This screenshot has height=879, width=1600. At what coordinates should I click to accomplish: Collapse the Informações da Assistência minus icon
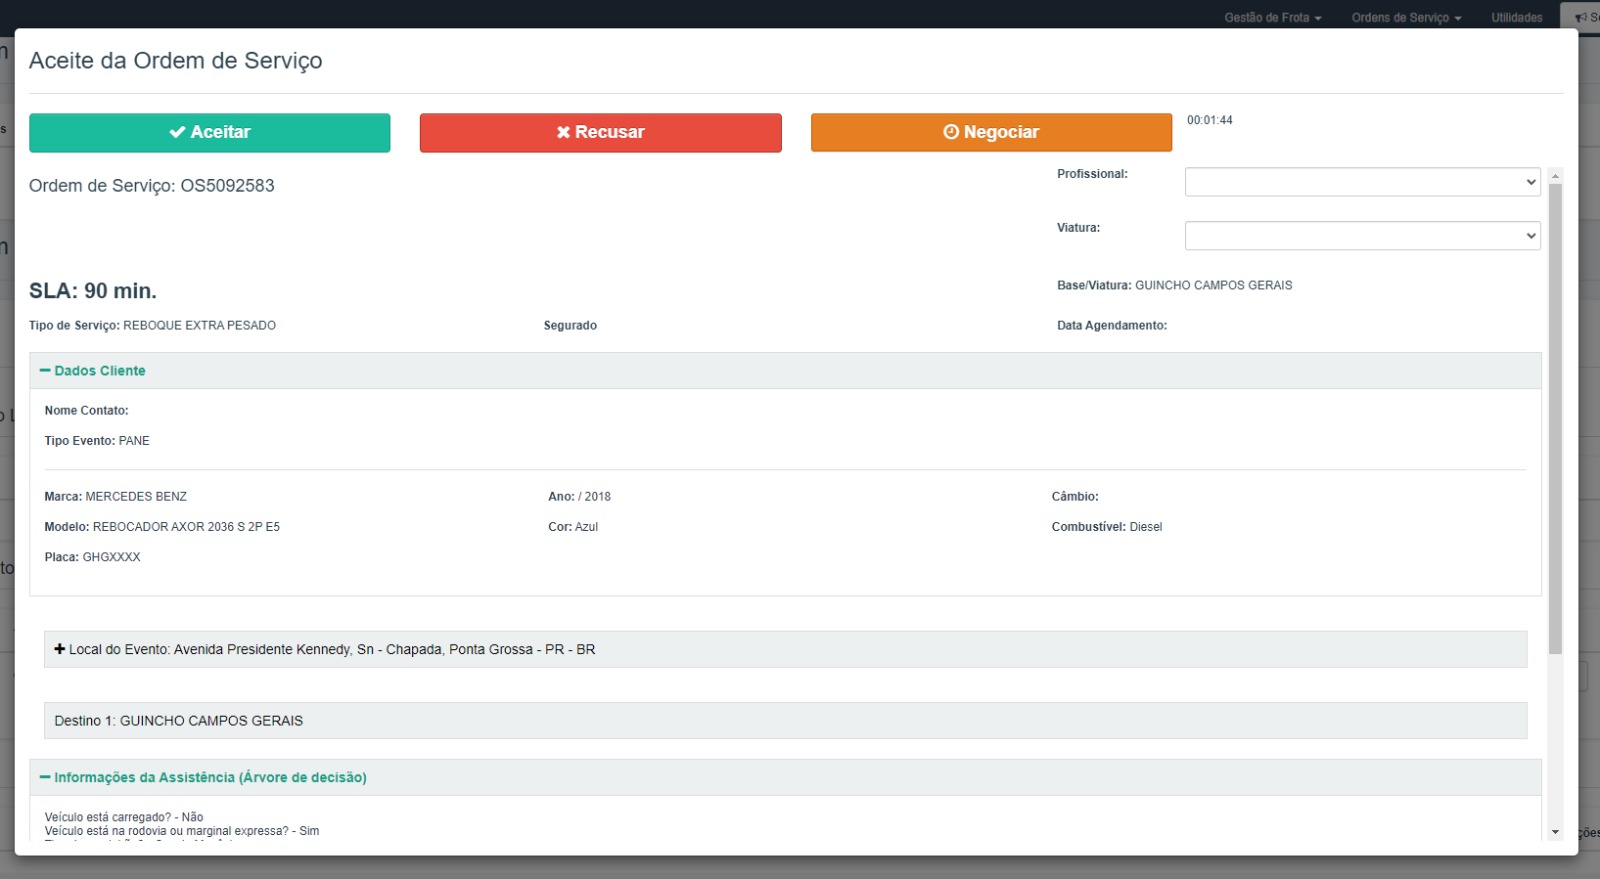pos(45,777)
